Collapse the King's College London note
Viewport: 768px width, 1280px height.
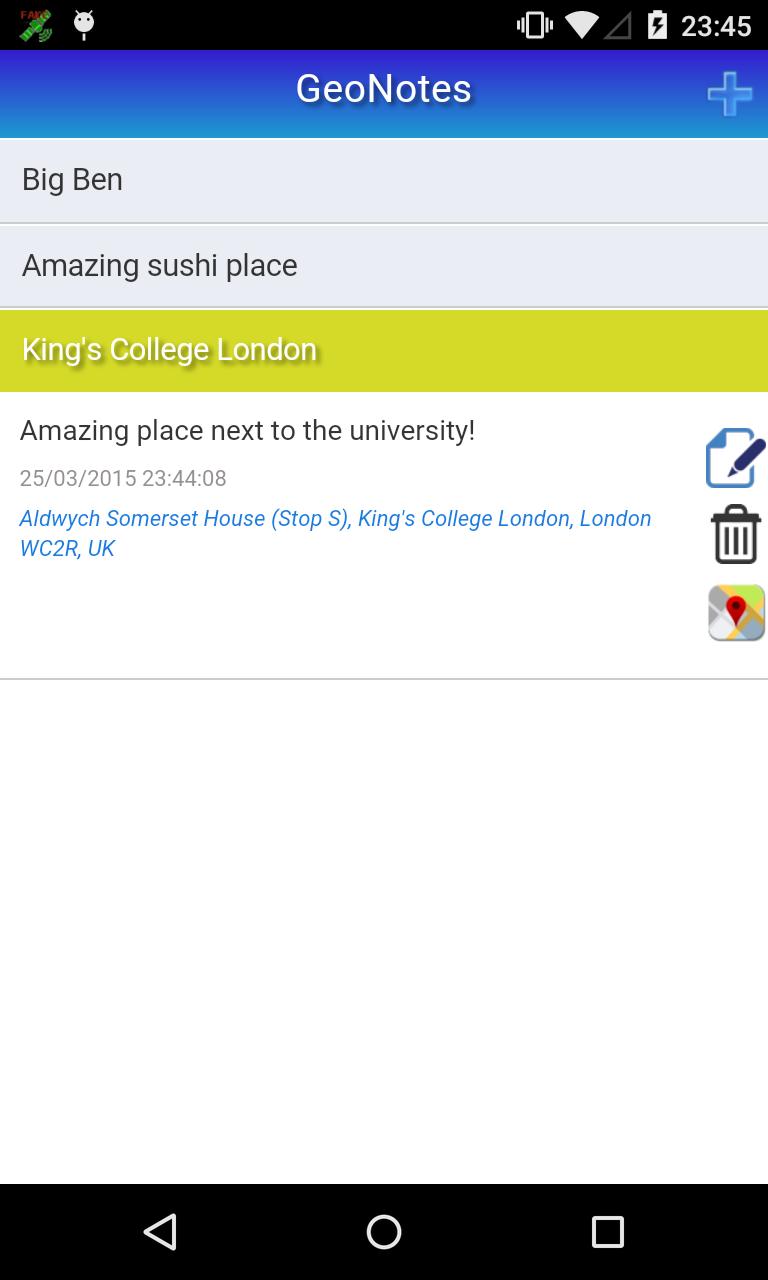click(384, 350)
